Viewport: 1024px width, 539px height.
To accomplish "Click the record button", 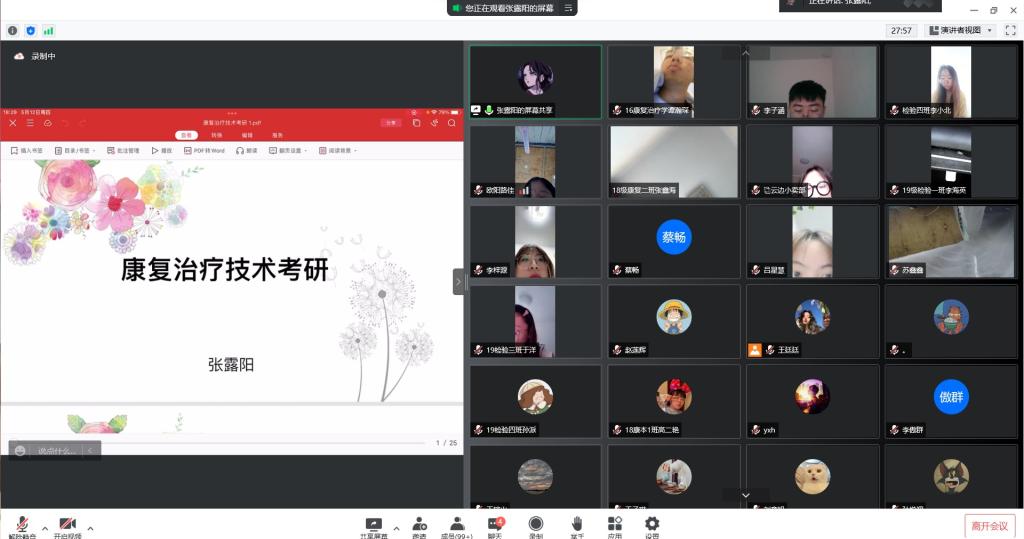I will [536, 525].
